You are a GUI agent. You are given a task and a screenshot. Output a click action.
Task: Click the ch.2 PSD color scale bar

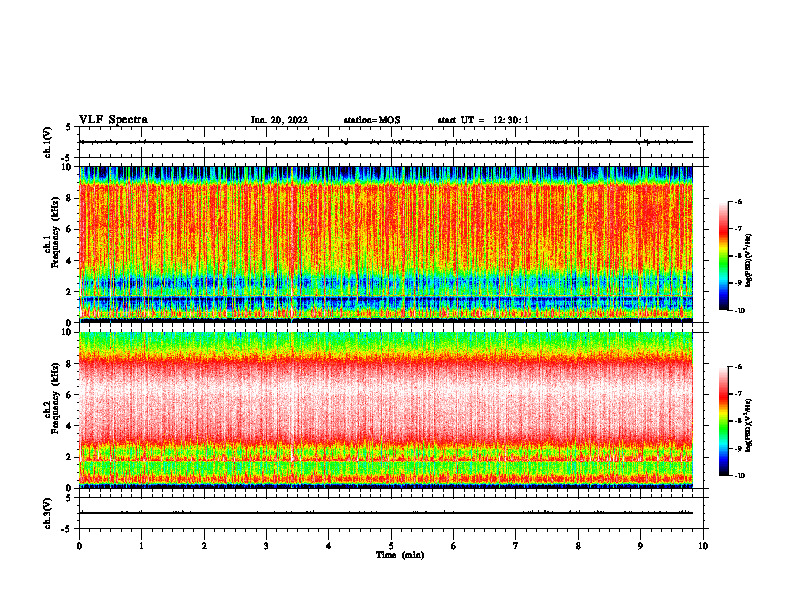[x=724, y=421]
